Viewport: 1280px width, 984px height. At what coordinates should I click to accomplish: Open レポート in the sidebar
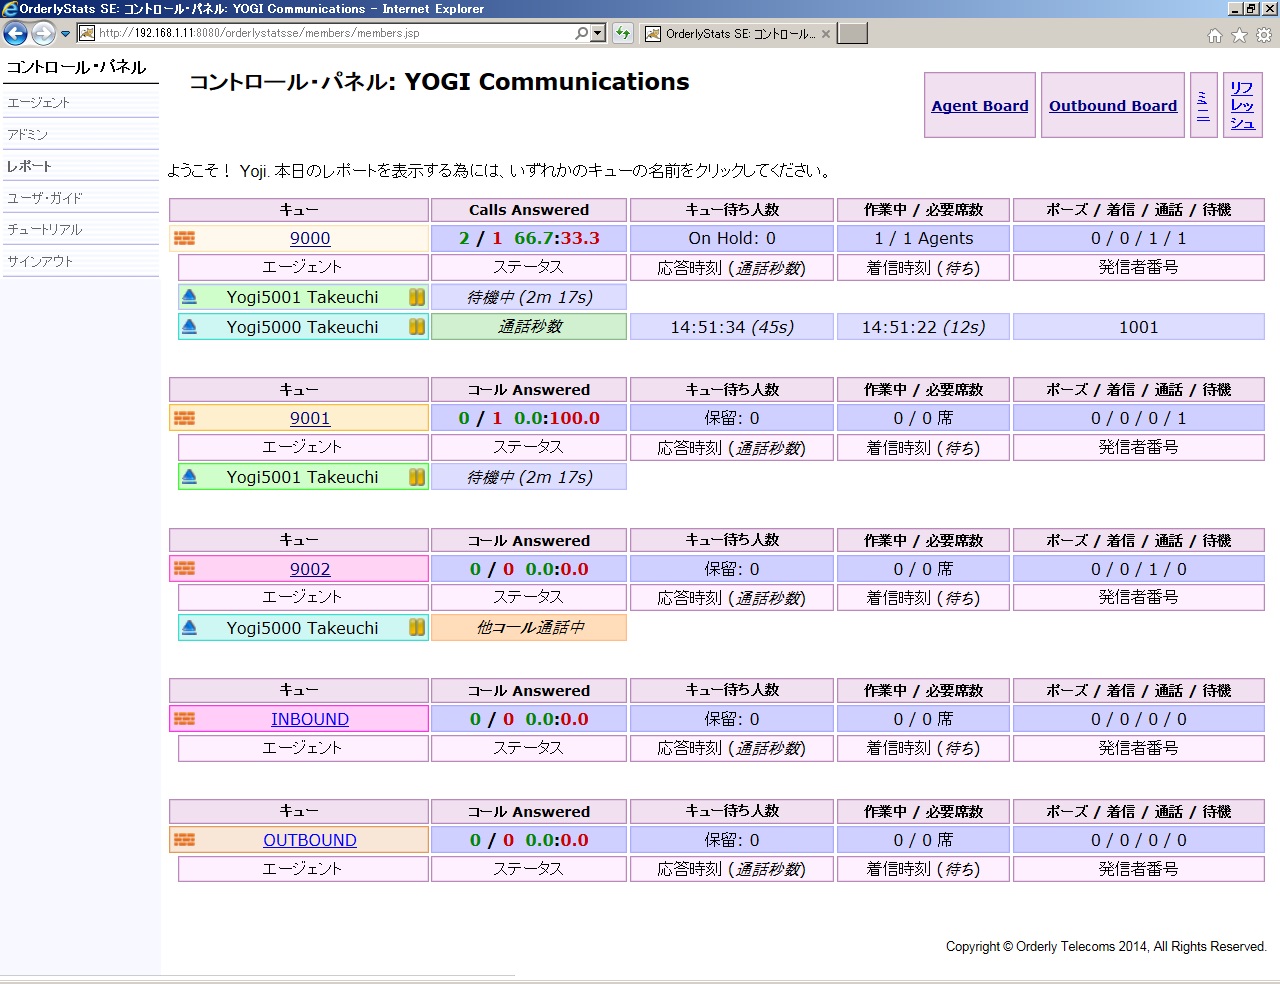[x=29, y=166]
